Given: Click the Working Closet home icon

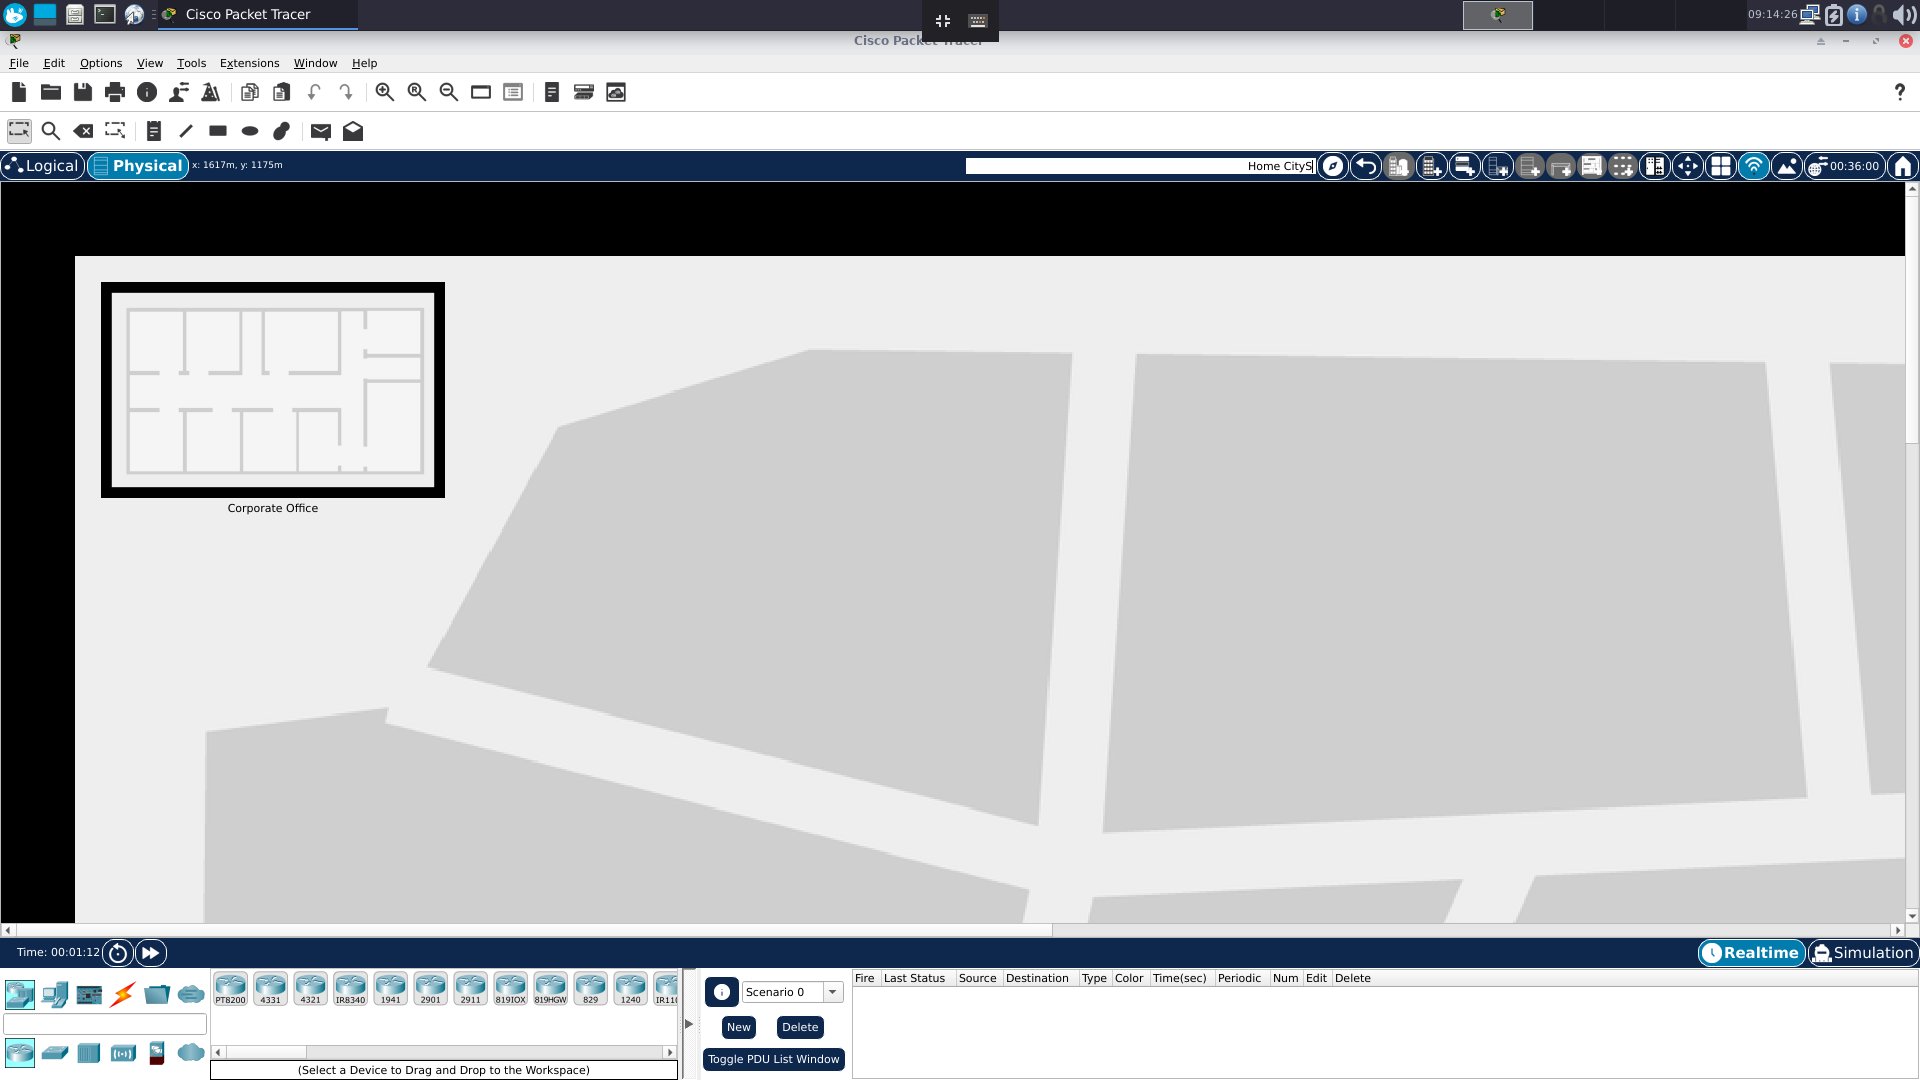Looking at the screenshot, I should (1903, 166).
